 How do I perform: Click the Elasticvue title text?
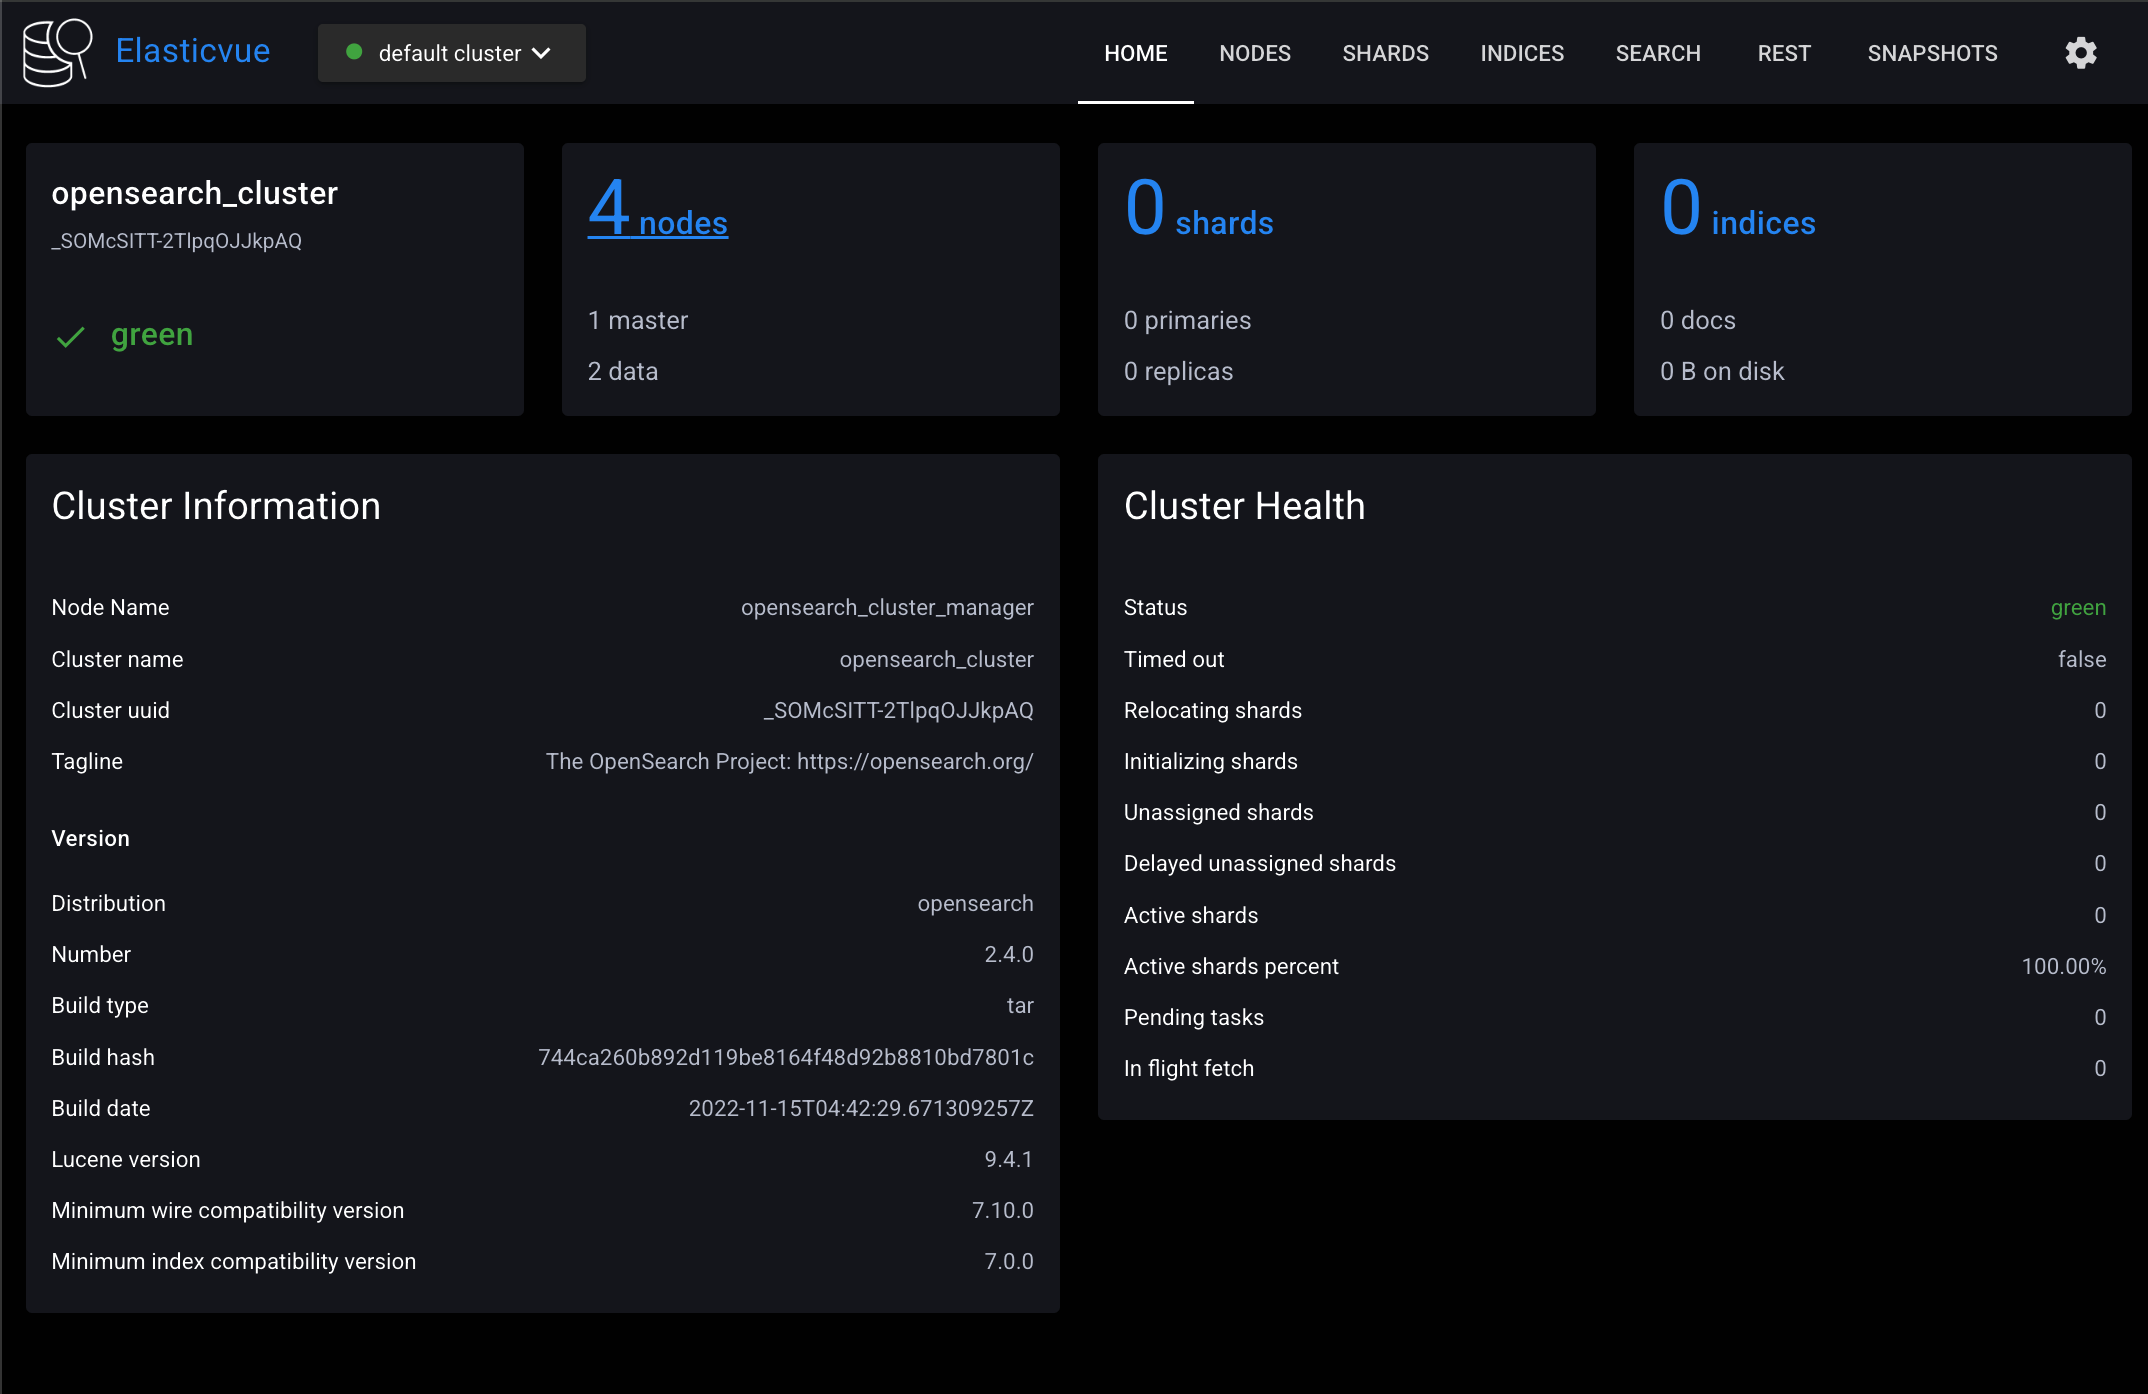click(x=192, y=51)
